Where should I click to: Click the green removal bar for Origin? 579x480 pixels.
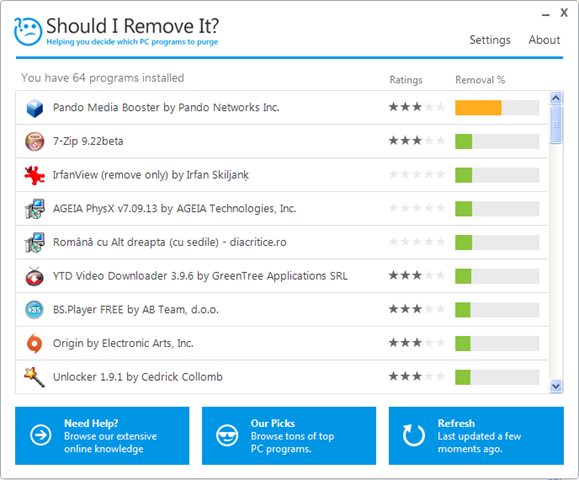(x=463, y=343)
